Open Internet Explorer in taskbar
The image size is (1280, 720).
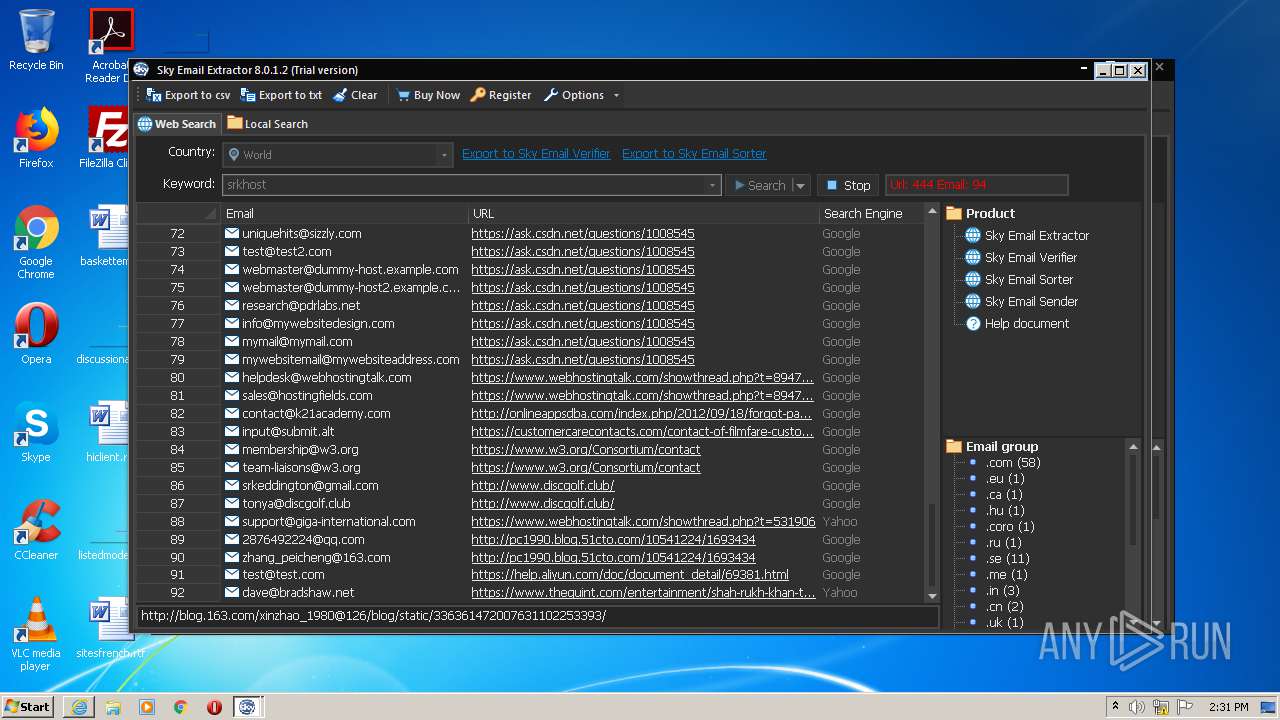tap(79, 707)
